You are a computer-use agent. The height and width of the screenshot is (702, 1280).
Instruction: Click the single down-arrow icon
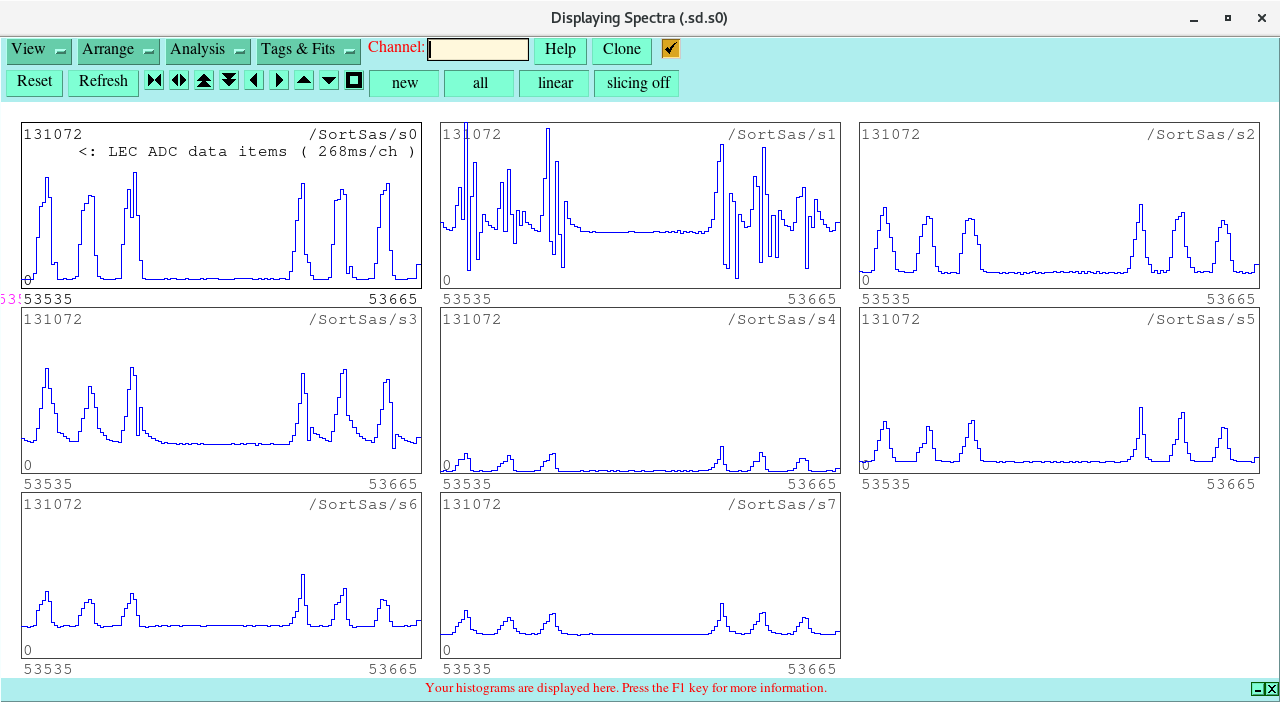coord(329,81)
